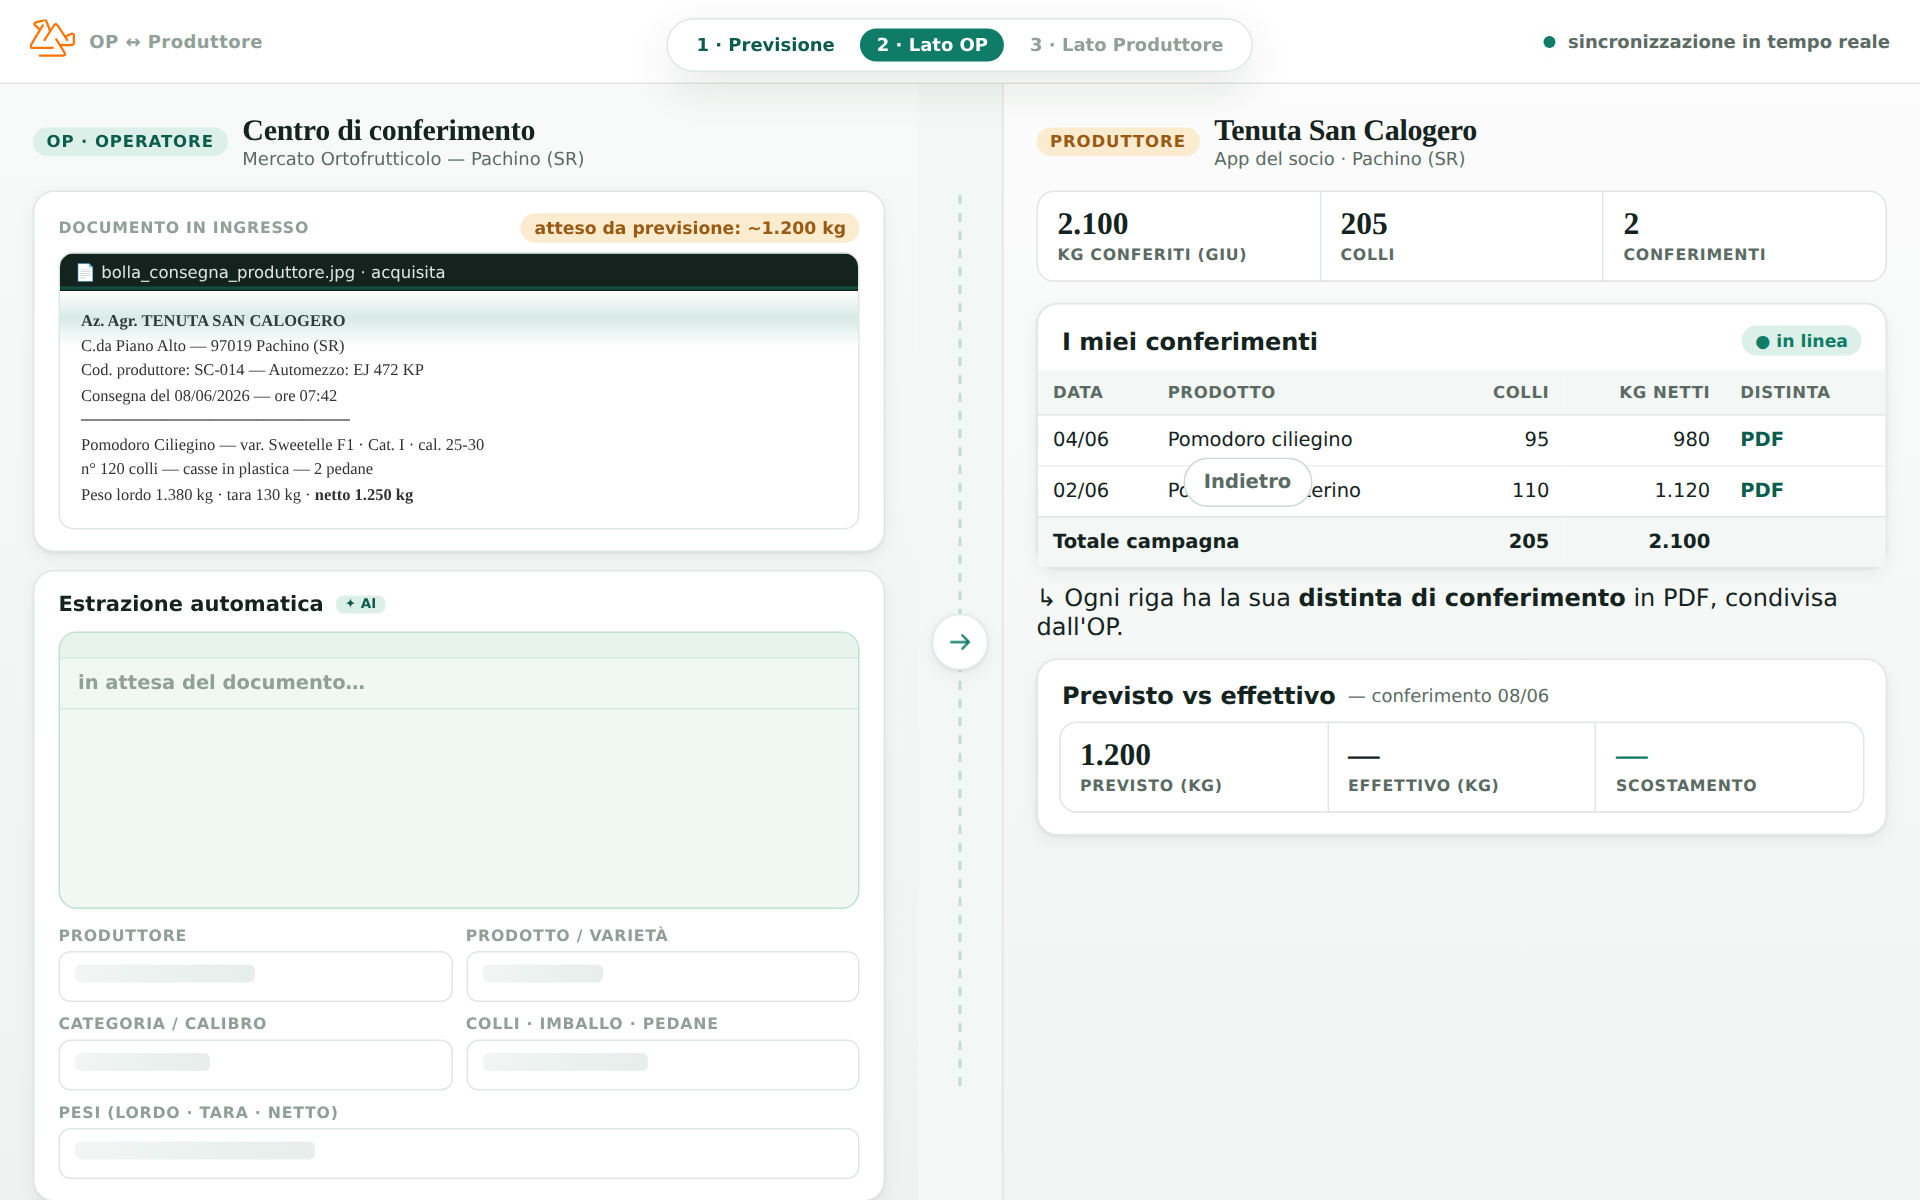Click the 'OP ↔ Produttore' header title
Image resolution: width=1920 pixels, height=1200 pixels.
point(176,42)
